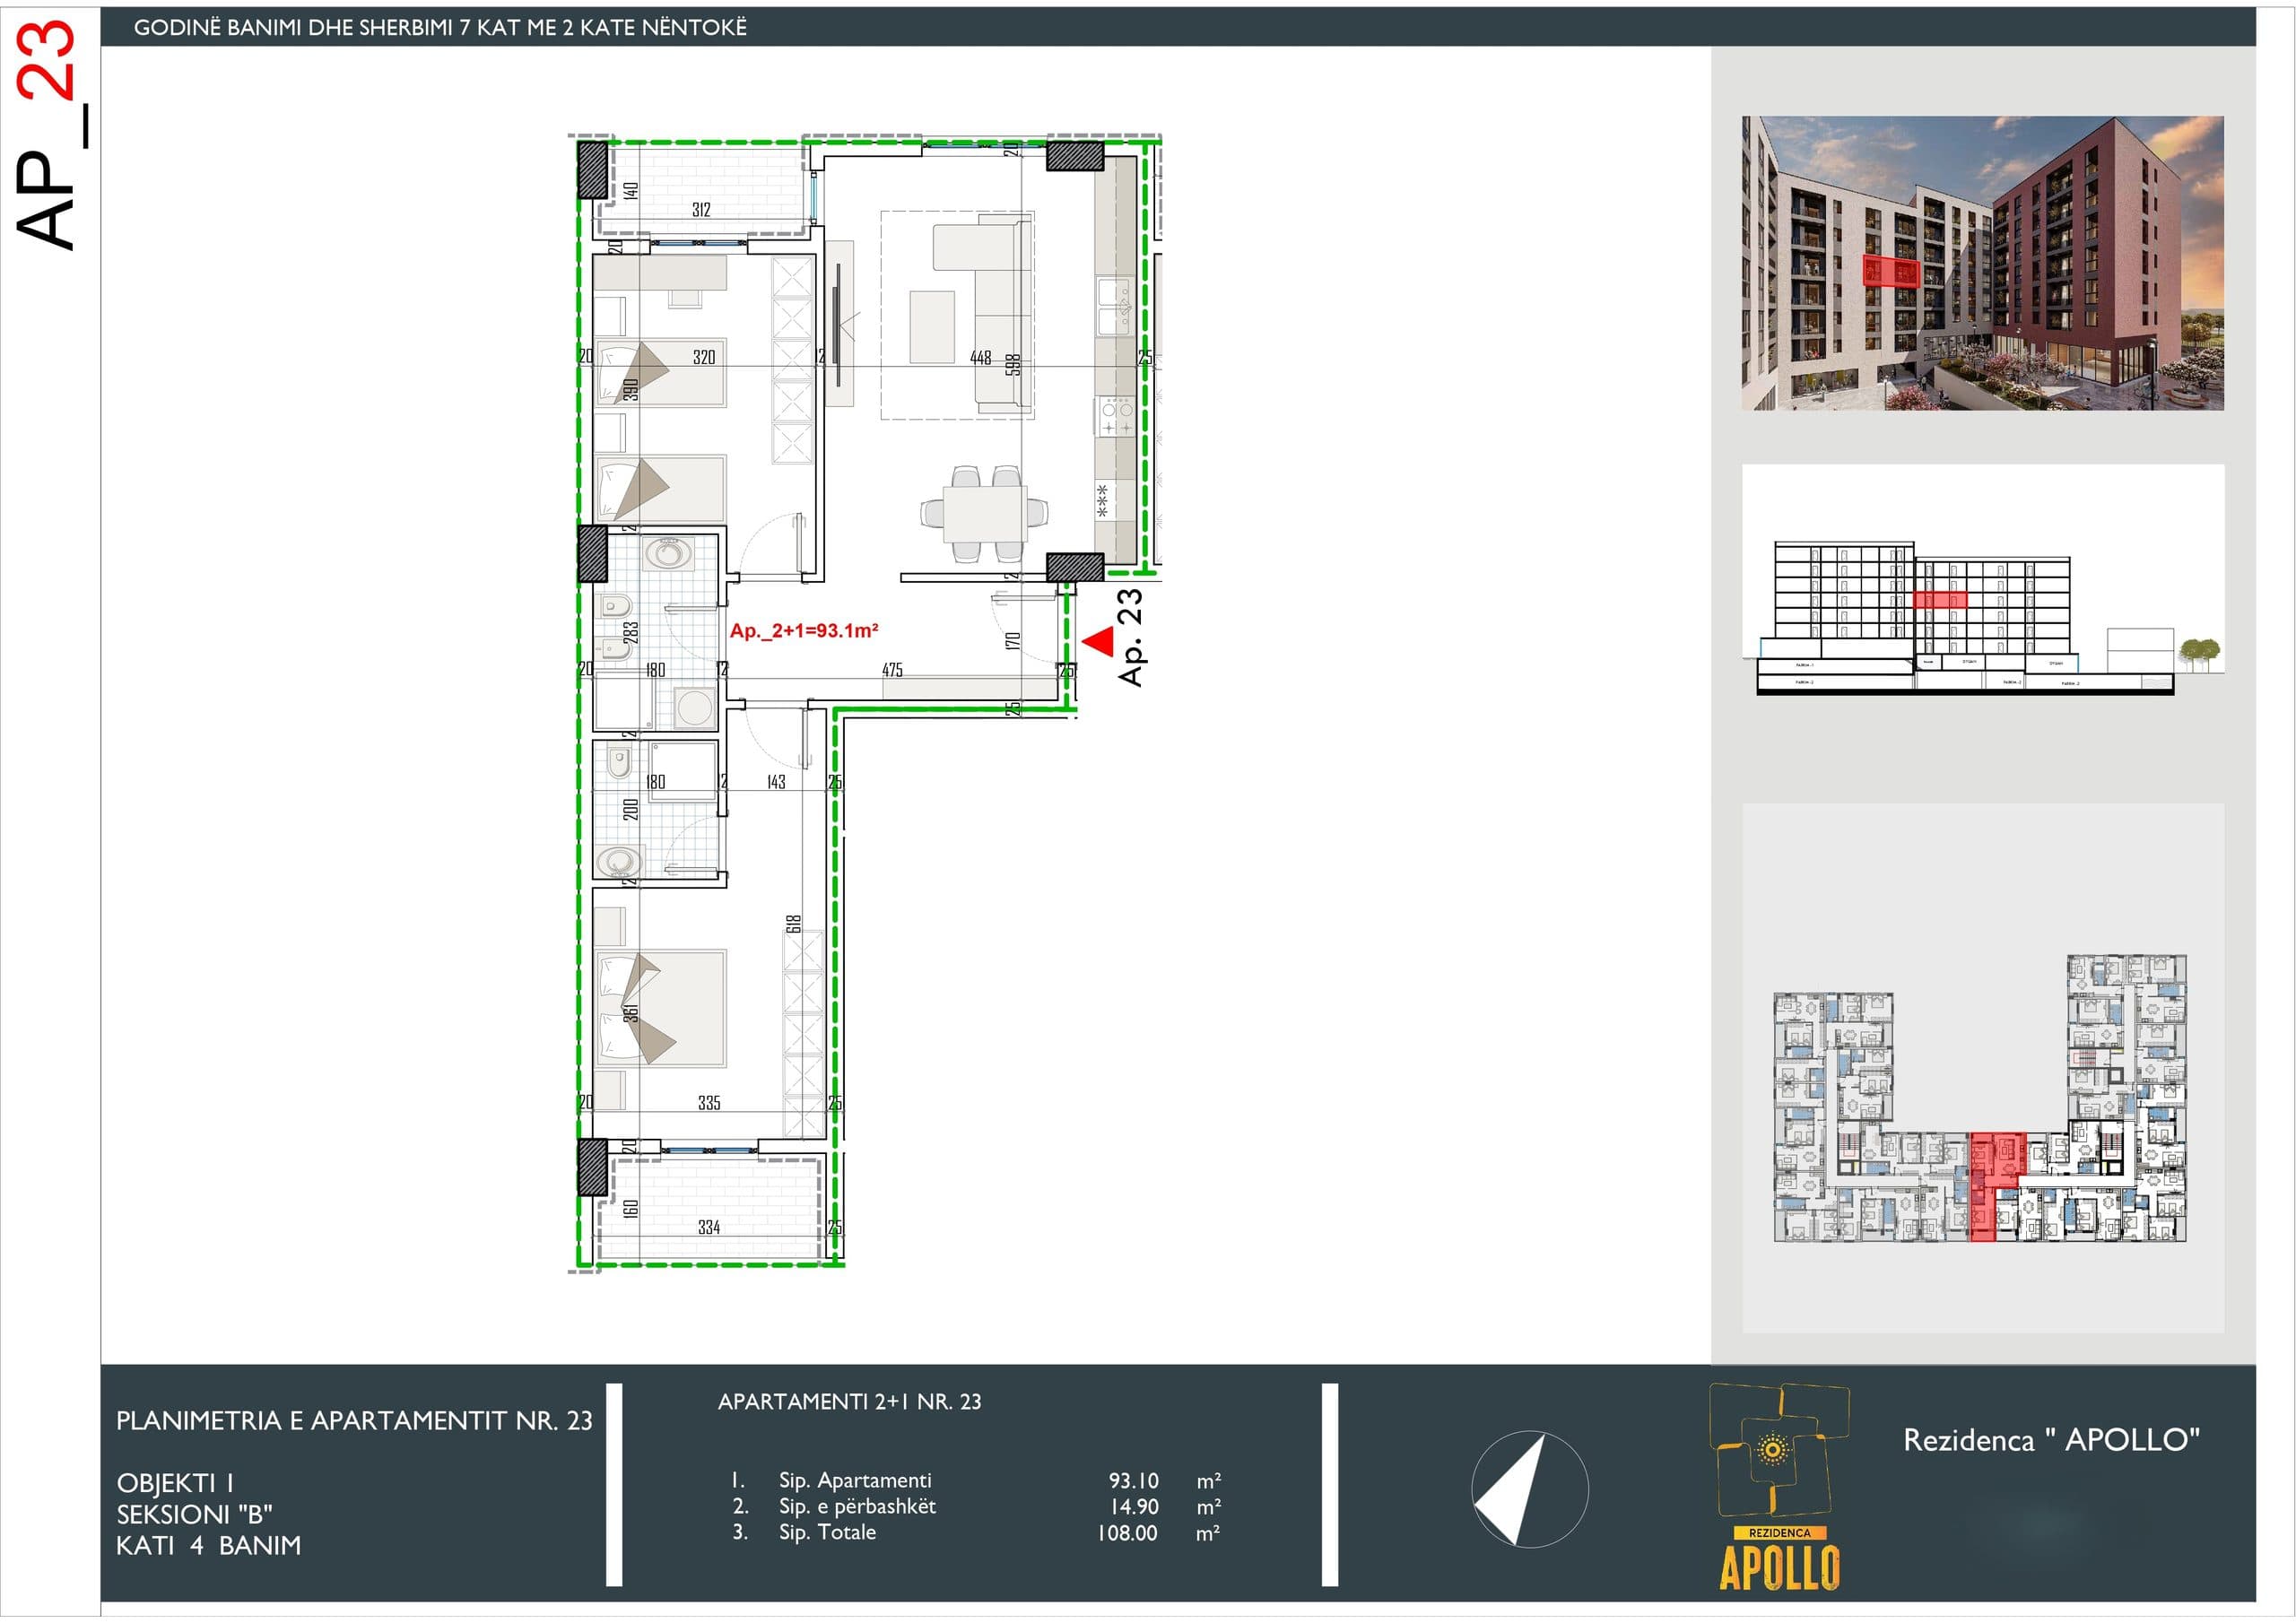Click the red entrance triangle marker

coord(1098,641)
